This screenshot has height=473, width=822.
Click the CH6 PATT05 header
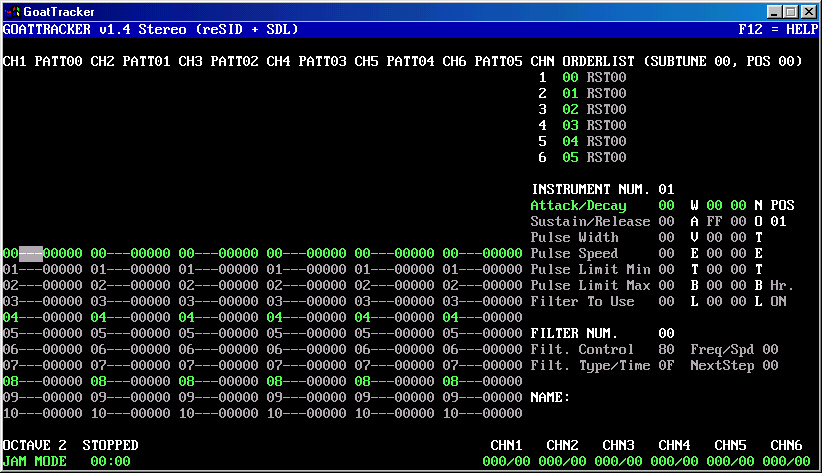click(483, 61)
